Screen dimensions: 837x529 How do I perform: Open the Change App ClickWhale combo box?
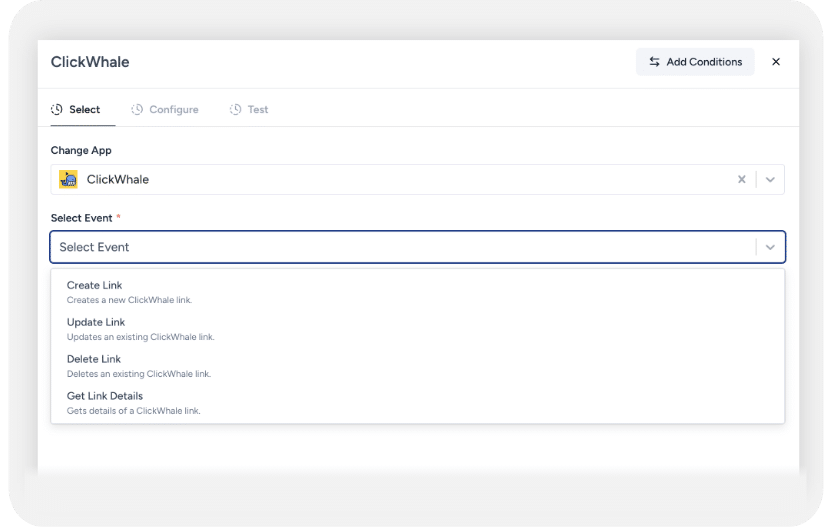(x=417, y=179)
